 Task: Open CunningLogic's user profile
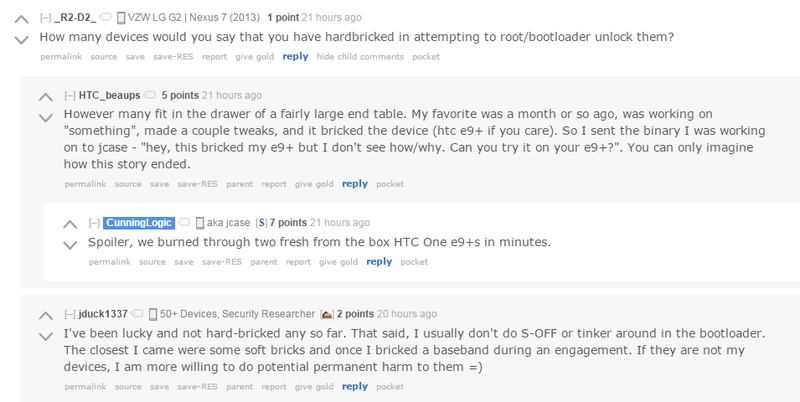click(x=139, y=222)
